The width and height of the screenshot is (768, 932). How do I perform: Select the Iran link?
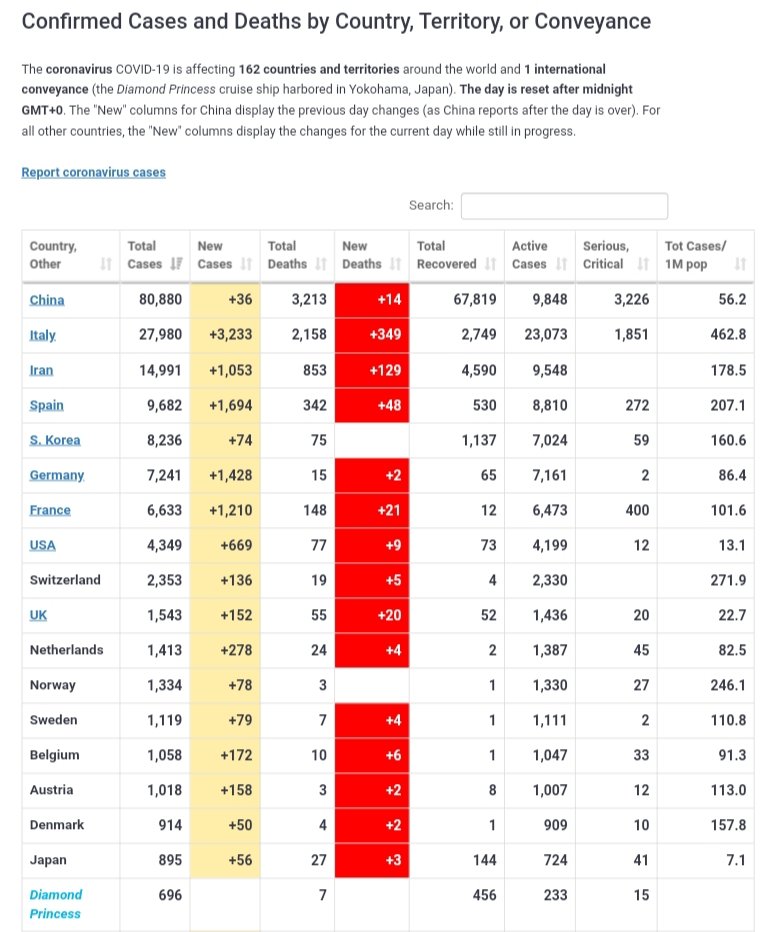(41, 370)
